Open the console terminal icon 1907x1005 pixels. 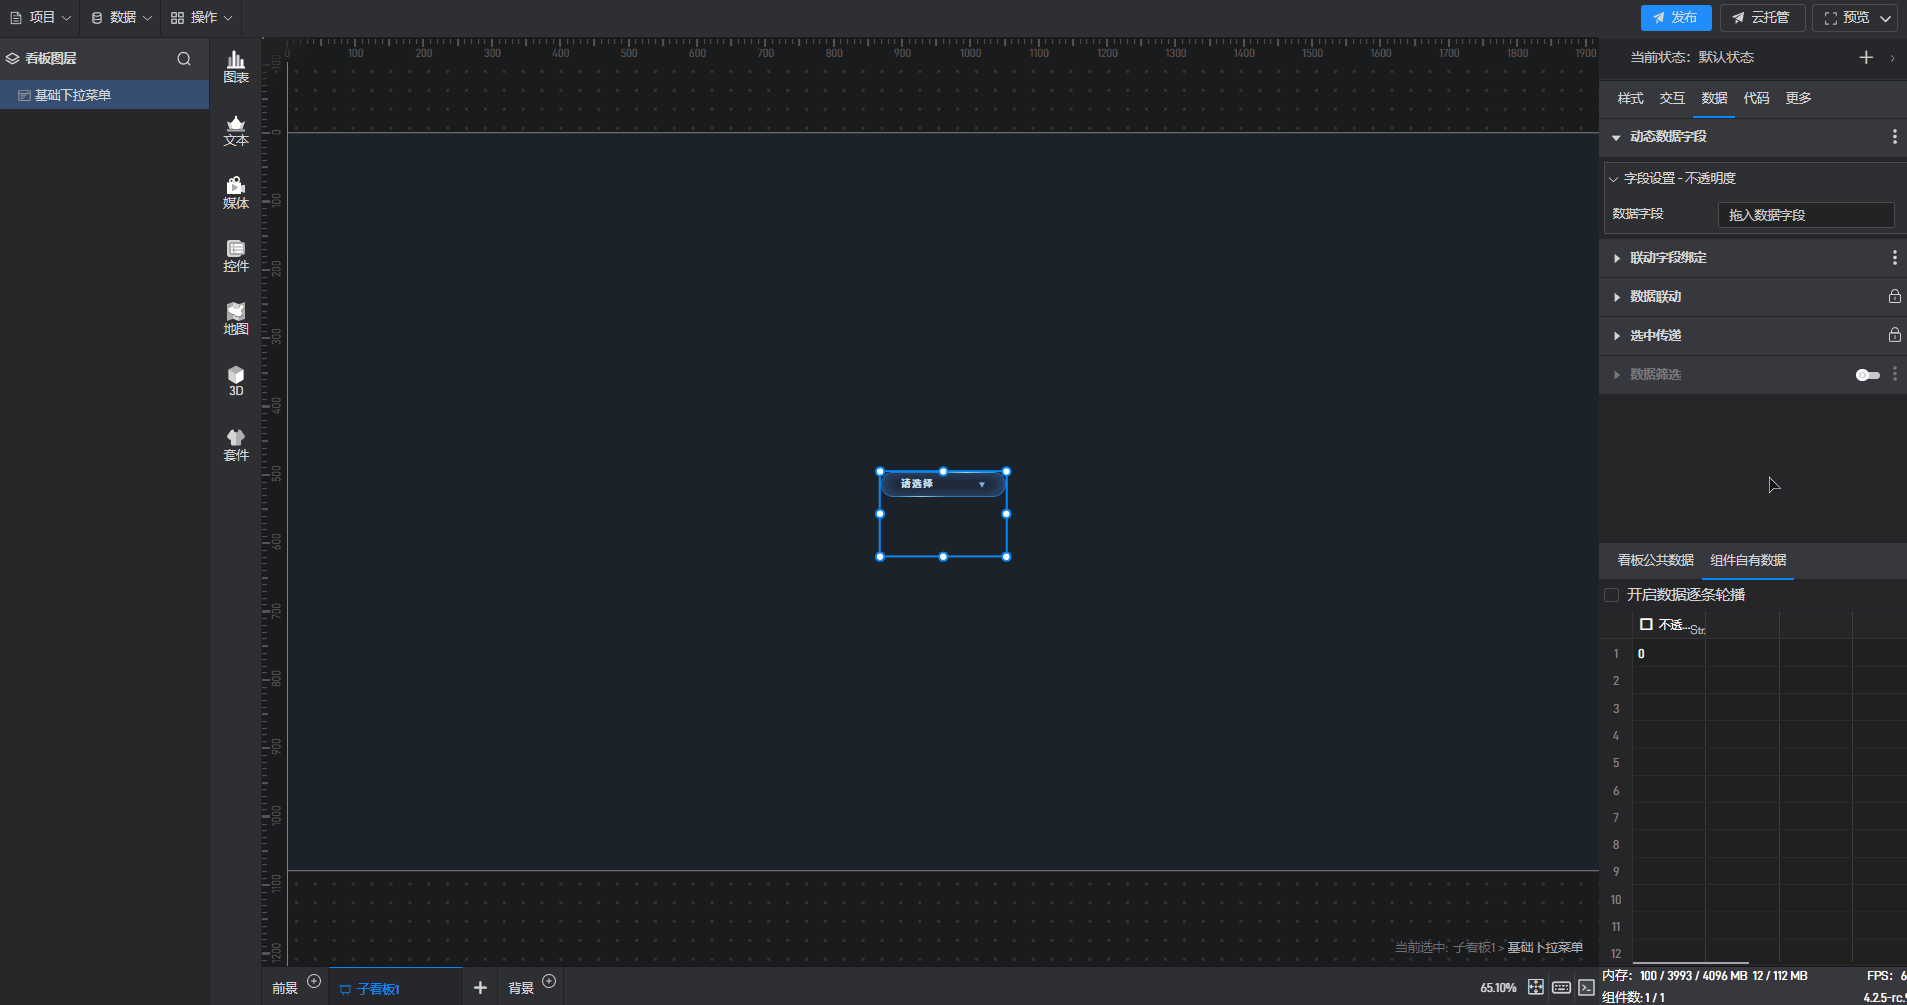[1587, 987]
